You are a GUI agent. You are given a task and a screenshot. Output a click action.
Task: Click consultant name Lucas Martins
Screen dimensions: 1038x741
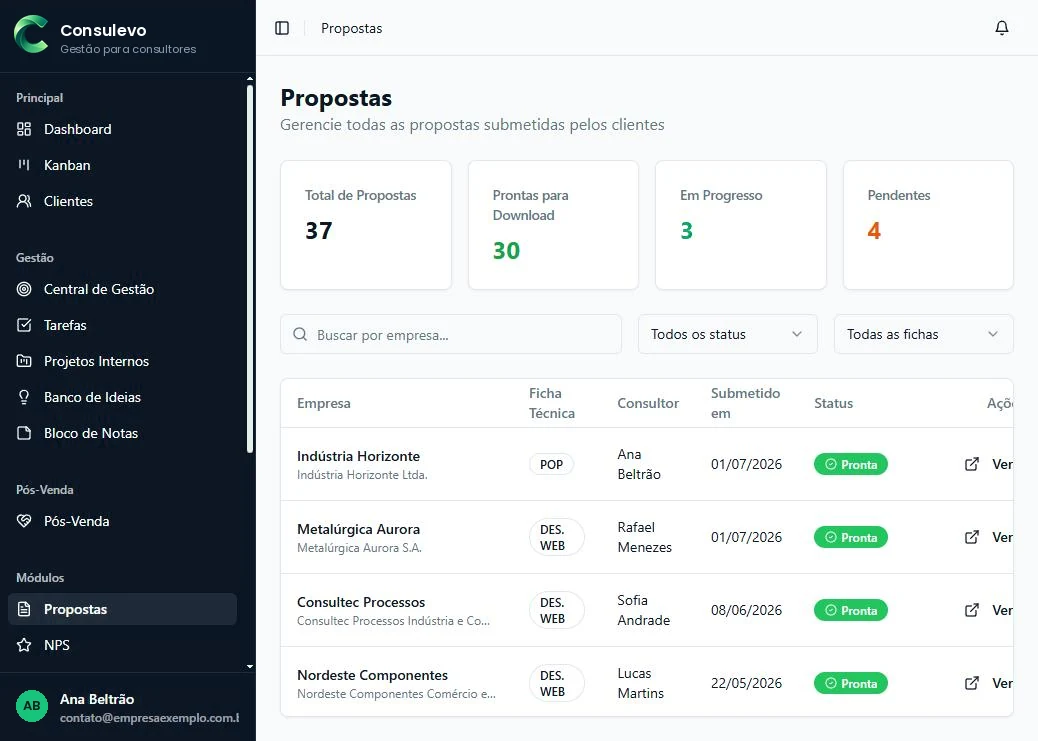(640, 683)
